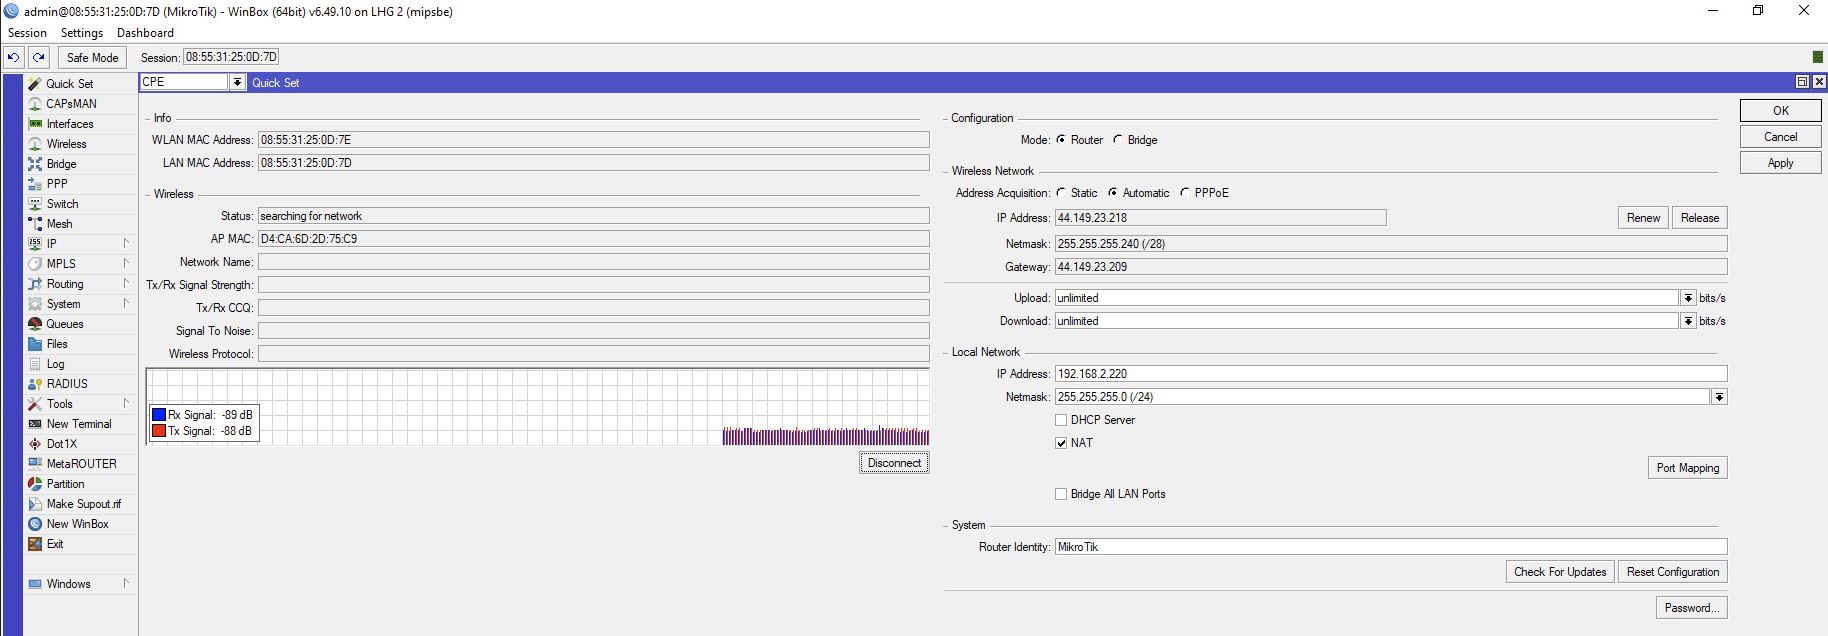Select Bridge mode radio button
The image size is (1828, 636).
coord(1118,140)
